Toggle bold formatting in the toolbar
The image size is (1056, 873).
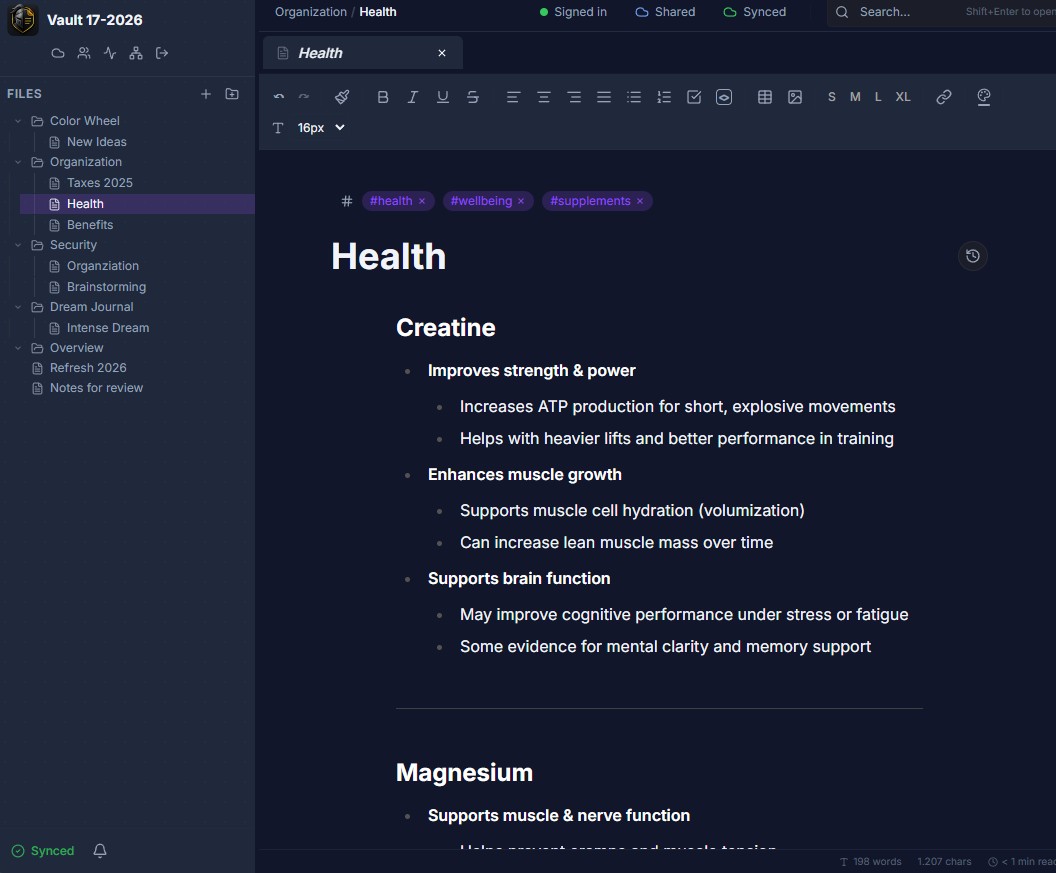point(382,97)
